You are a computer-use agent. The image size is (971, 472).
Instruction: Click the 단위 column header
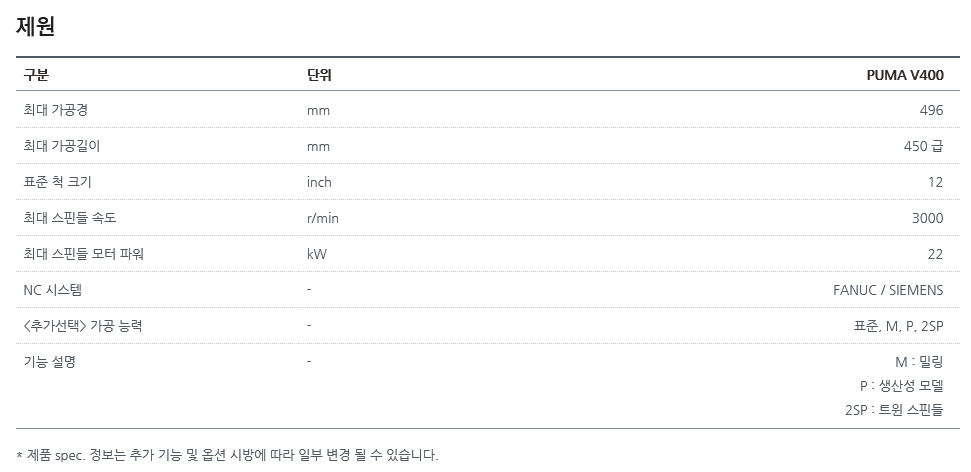click(x=319, y=75)
